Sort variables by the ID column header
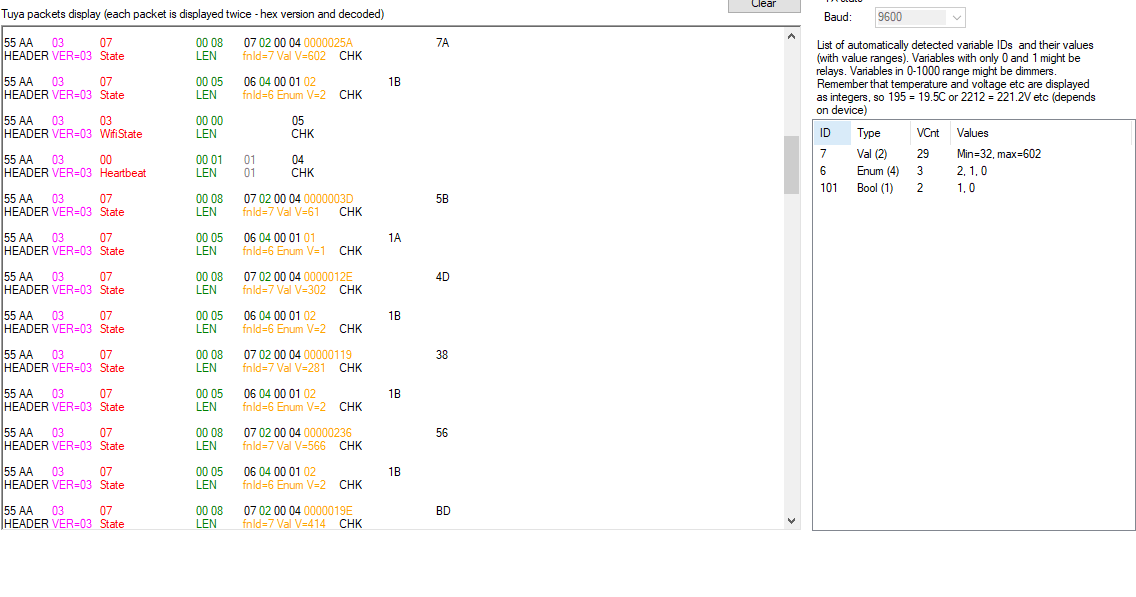 tap(832, 133)
